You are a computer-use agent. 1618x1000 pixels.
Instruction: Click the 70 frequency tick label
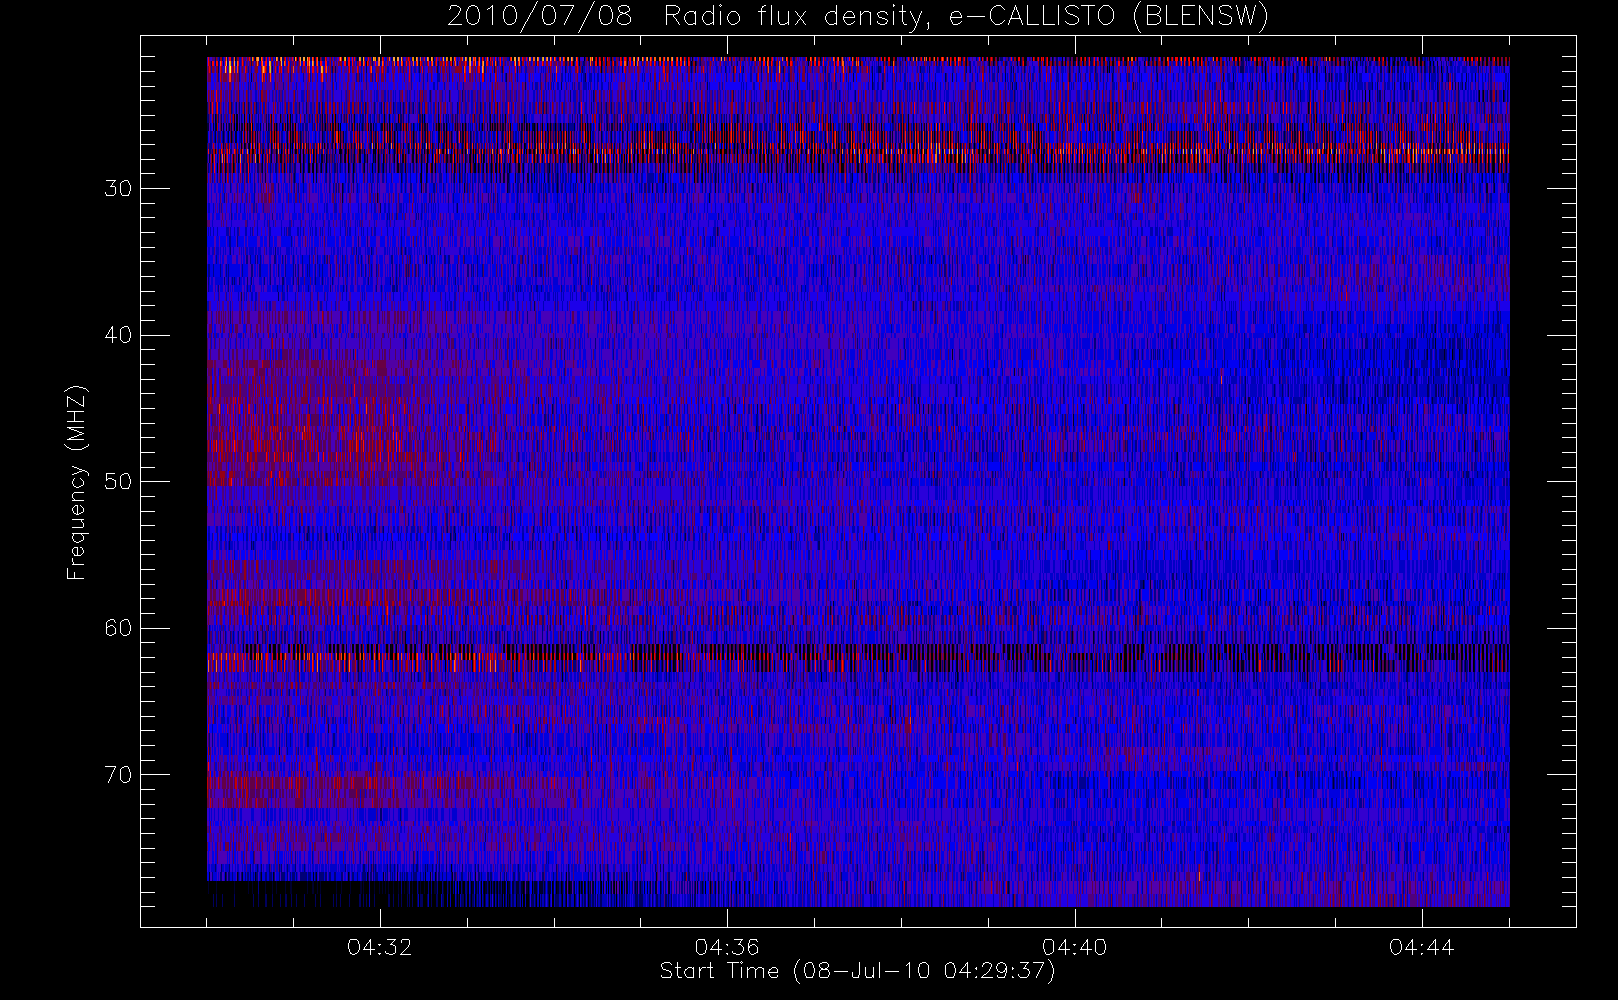(118, 775)
